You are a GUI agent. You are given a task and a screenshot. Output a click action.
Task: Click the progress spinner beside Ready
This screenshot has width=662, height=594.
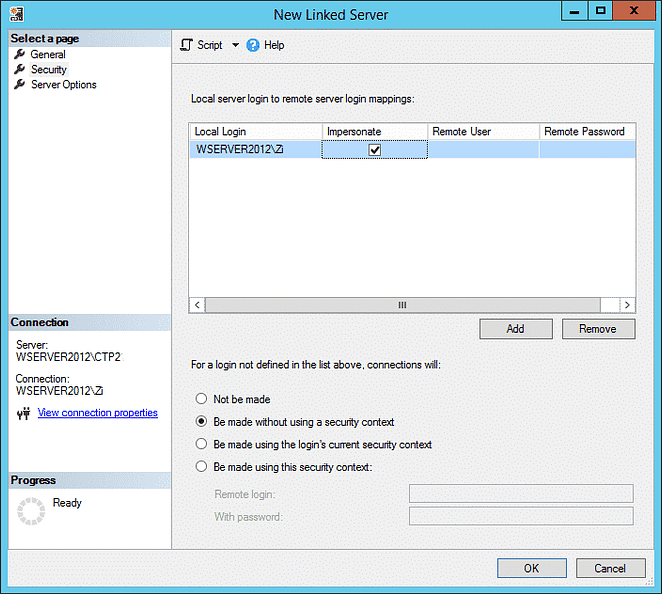31,511
